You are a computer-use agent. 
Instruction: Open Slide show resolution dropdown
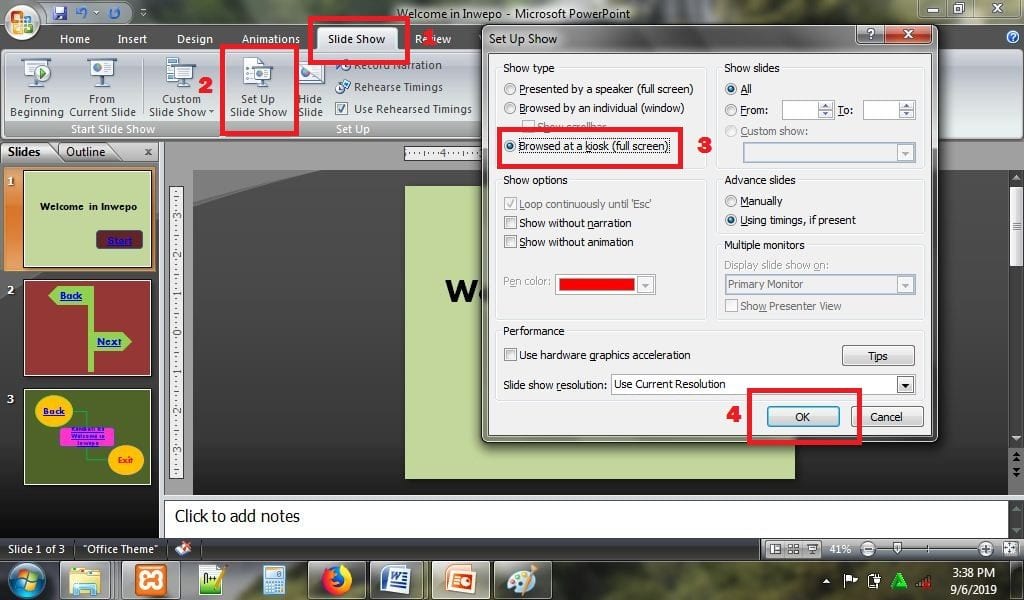(904, 385)
